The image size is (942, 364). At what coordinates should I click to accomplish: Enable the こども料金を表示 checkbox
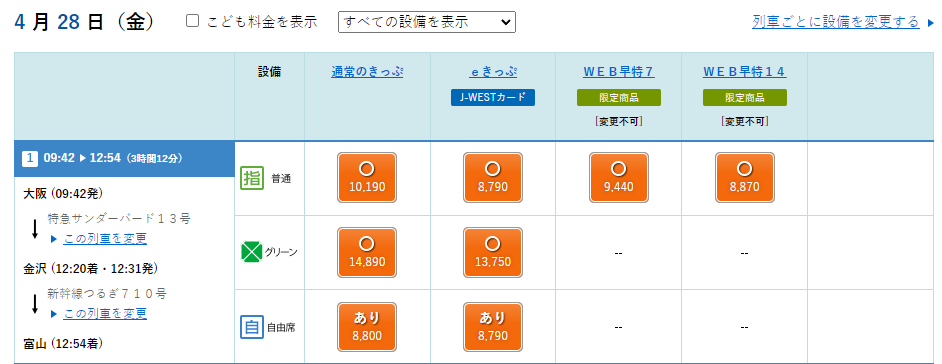[x=192, y=21]
